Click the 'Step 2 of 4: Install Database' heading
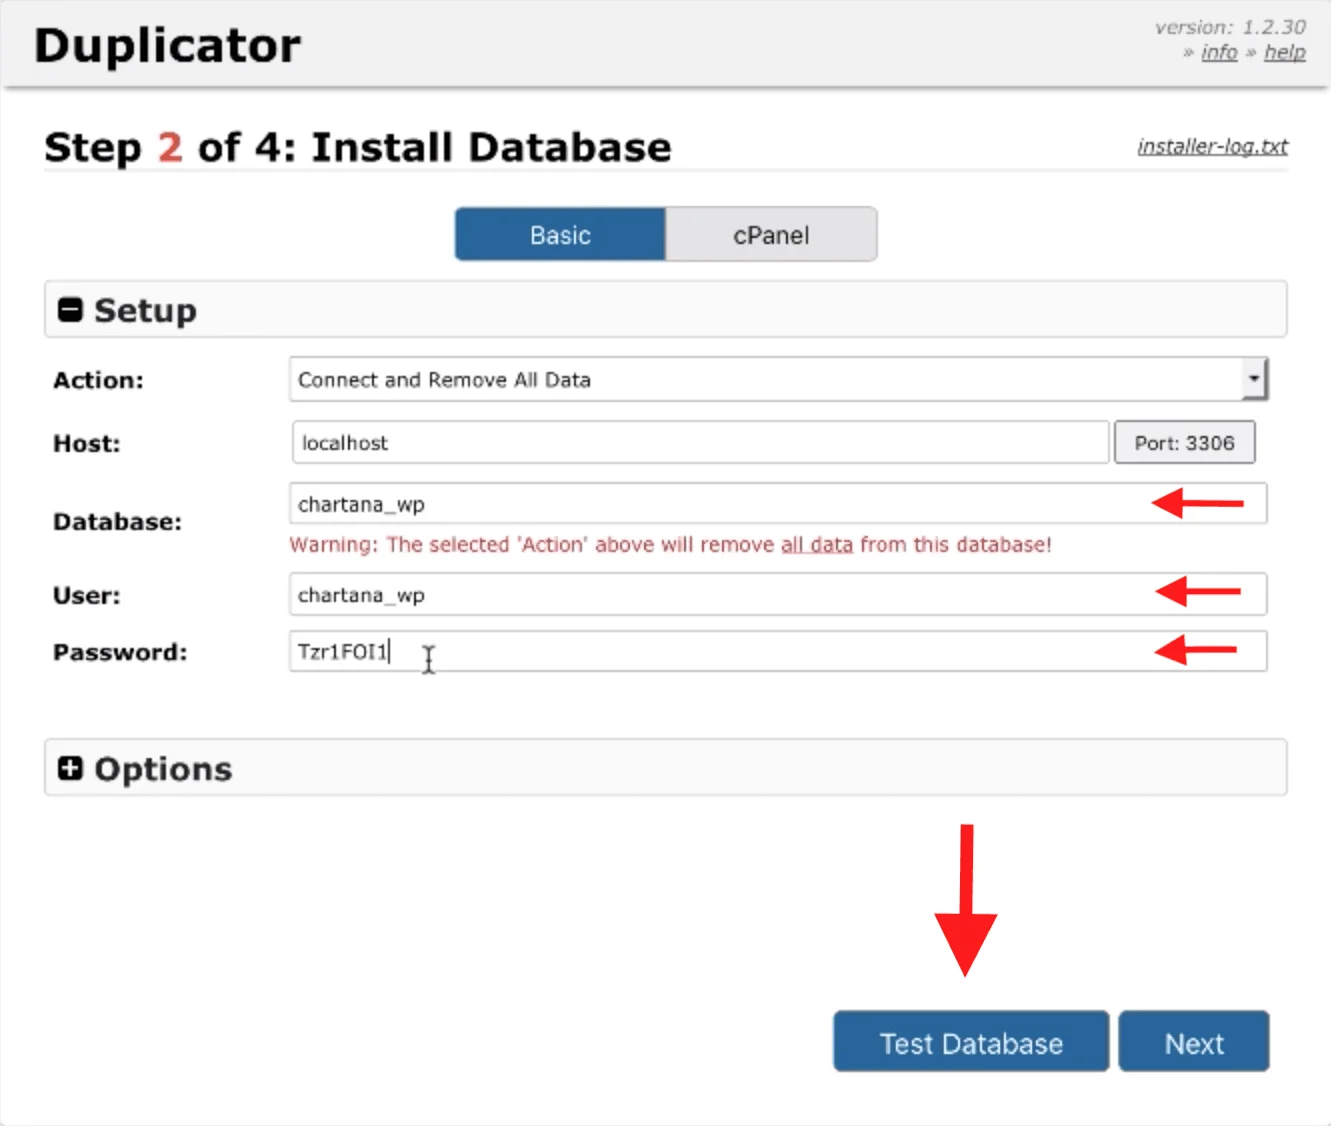 358,148
